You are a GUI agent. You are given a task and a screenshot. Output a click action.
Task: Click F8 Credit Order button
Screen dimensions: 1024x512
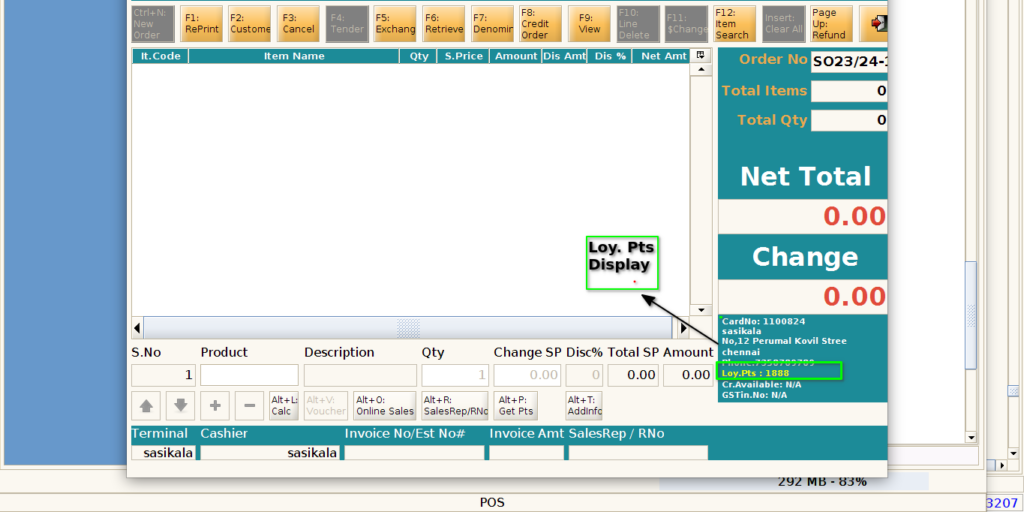coord(541,24)
